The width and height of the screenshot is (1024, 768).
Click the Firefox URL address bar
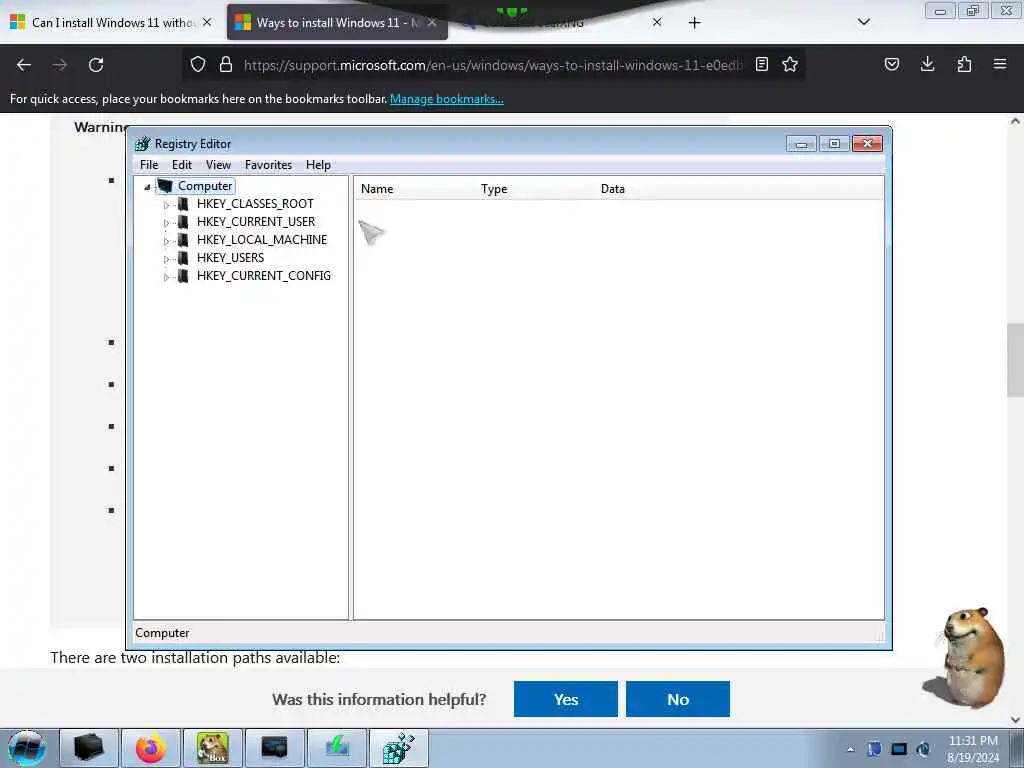492,65
